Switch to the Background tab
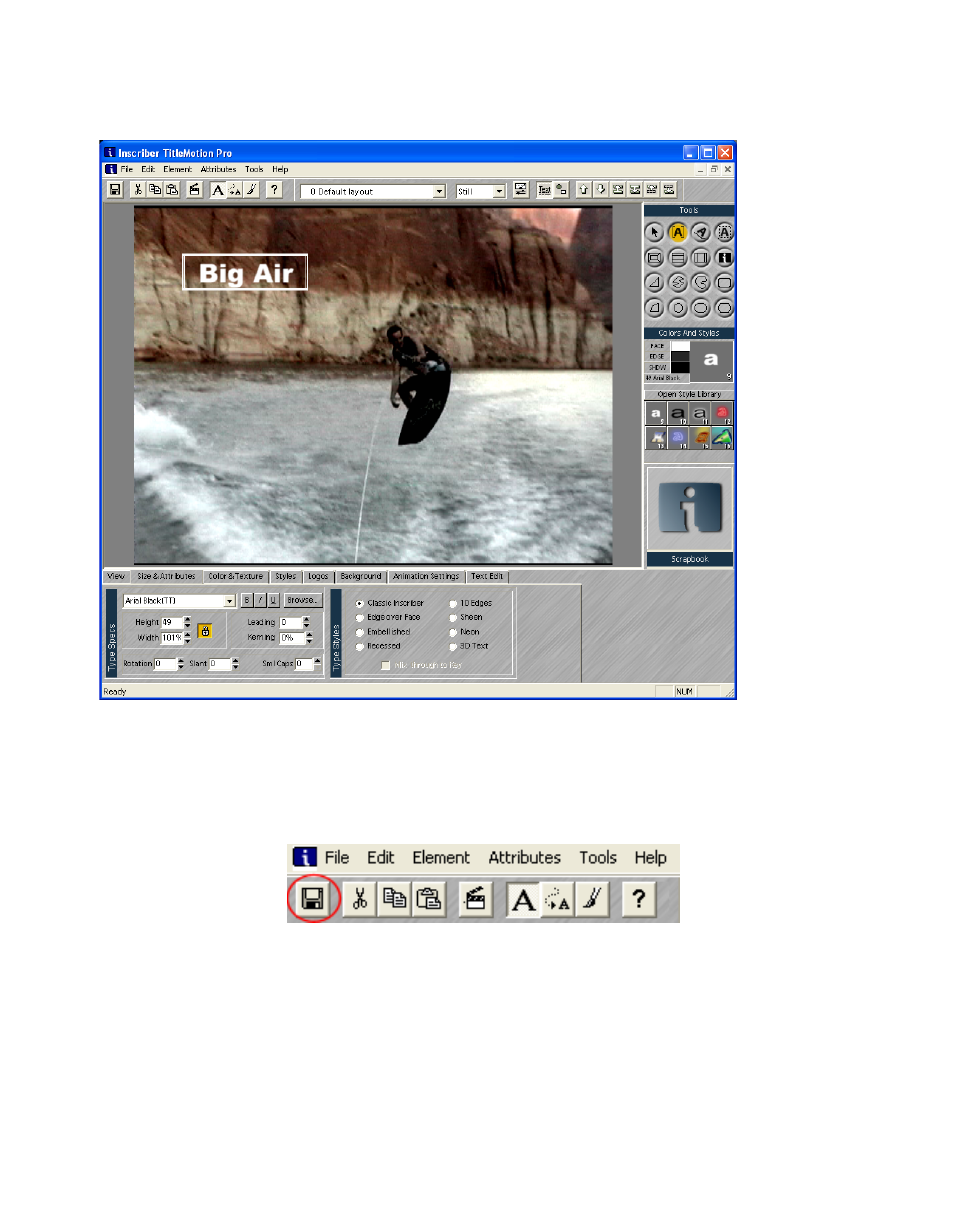954x1227 pixels. pyautogui.click(x=360, y=577)
